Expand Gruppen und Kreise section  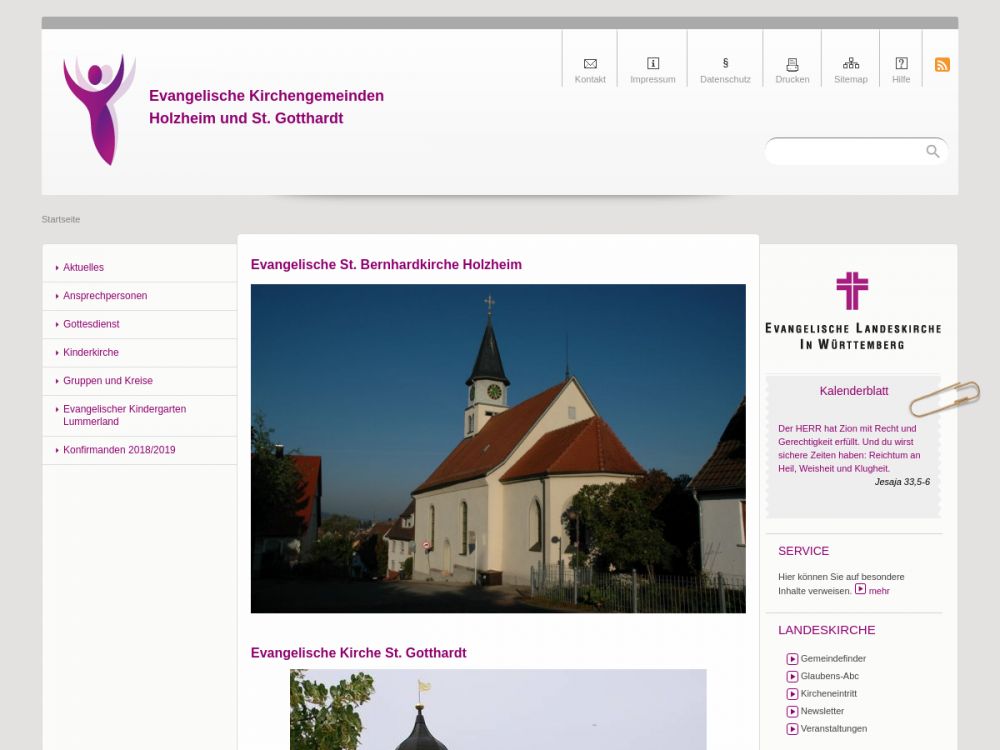tap(108, 381)
